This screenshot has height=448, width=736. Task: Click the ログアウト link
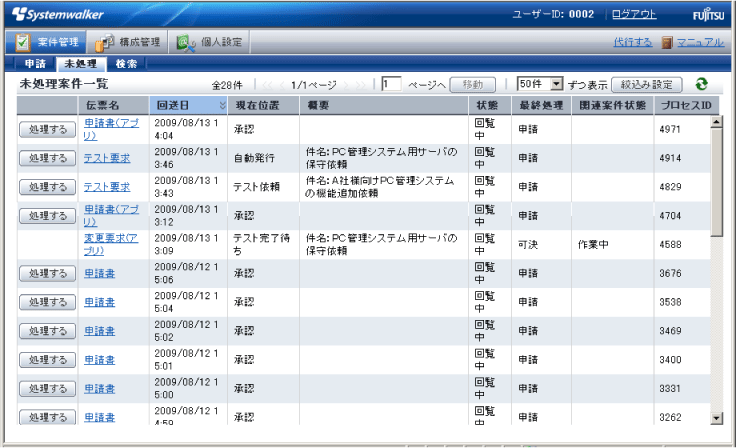(634, 14)
